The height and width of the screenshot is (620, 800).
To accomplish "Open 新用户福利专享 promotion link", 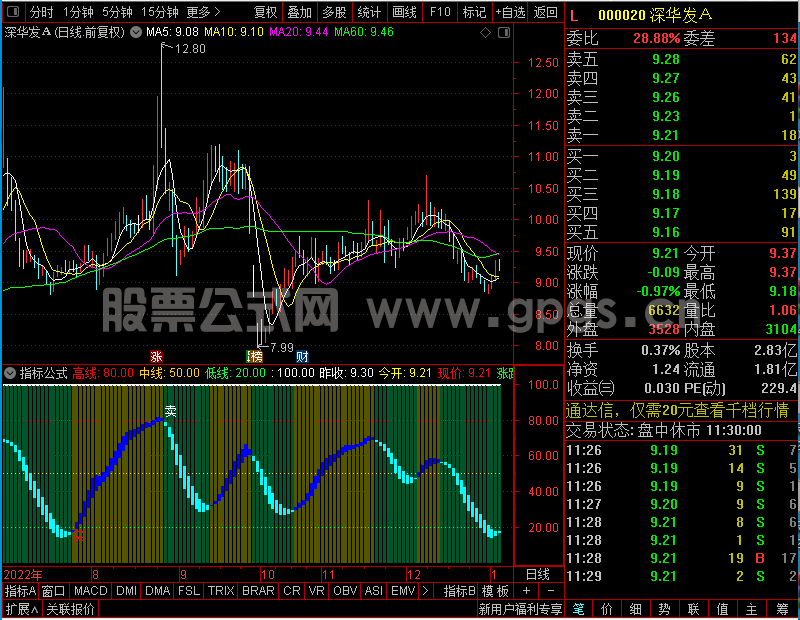I will coord(520,609).
